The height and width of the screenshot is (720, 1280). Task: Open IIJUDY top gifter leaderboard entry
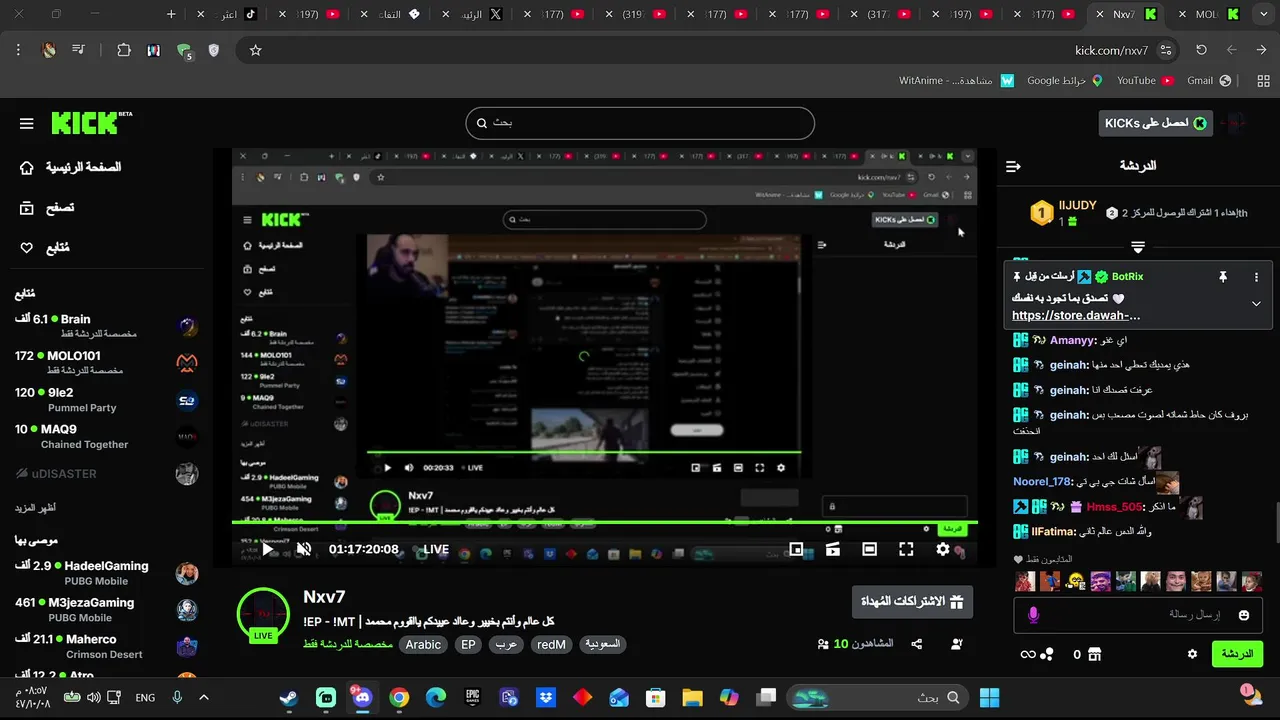click(x=1063, y=212)
